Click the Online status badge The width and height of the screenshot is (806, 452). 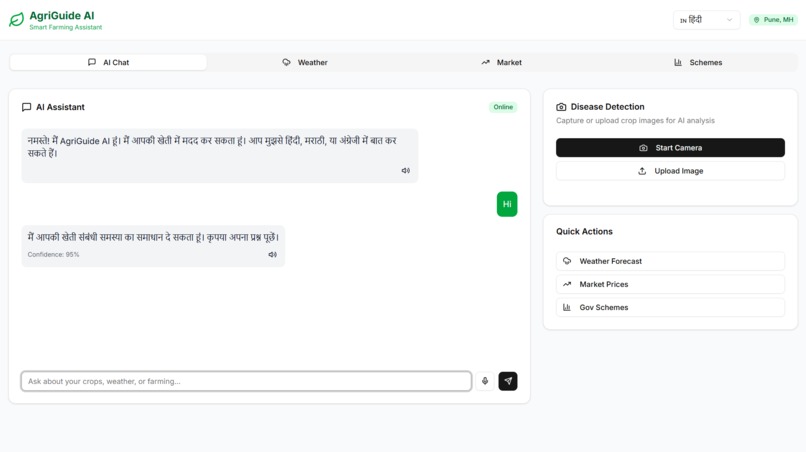pyautogui.click(x=503, y=107)
